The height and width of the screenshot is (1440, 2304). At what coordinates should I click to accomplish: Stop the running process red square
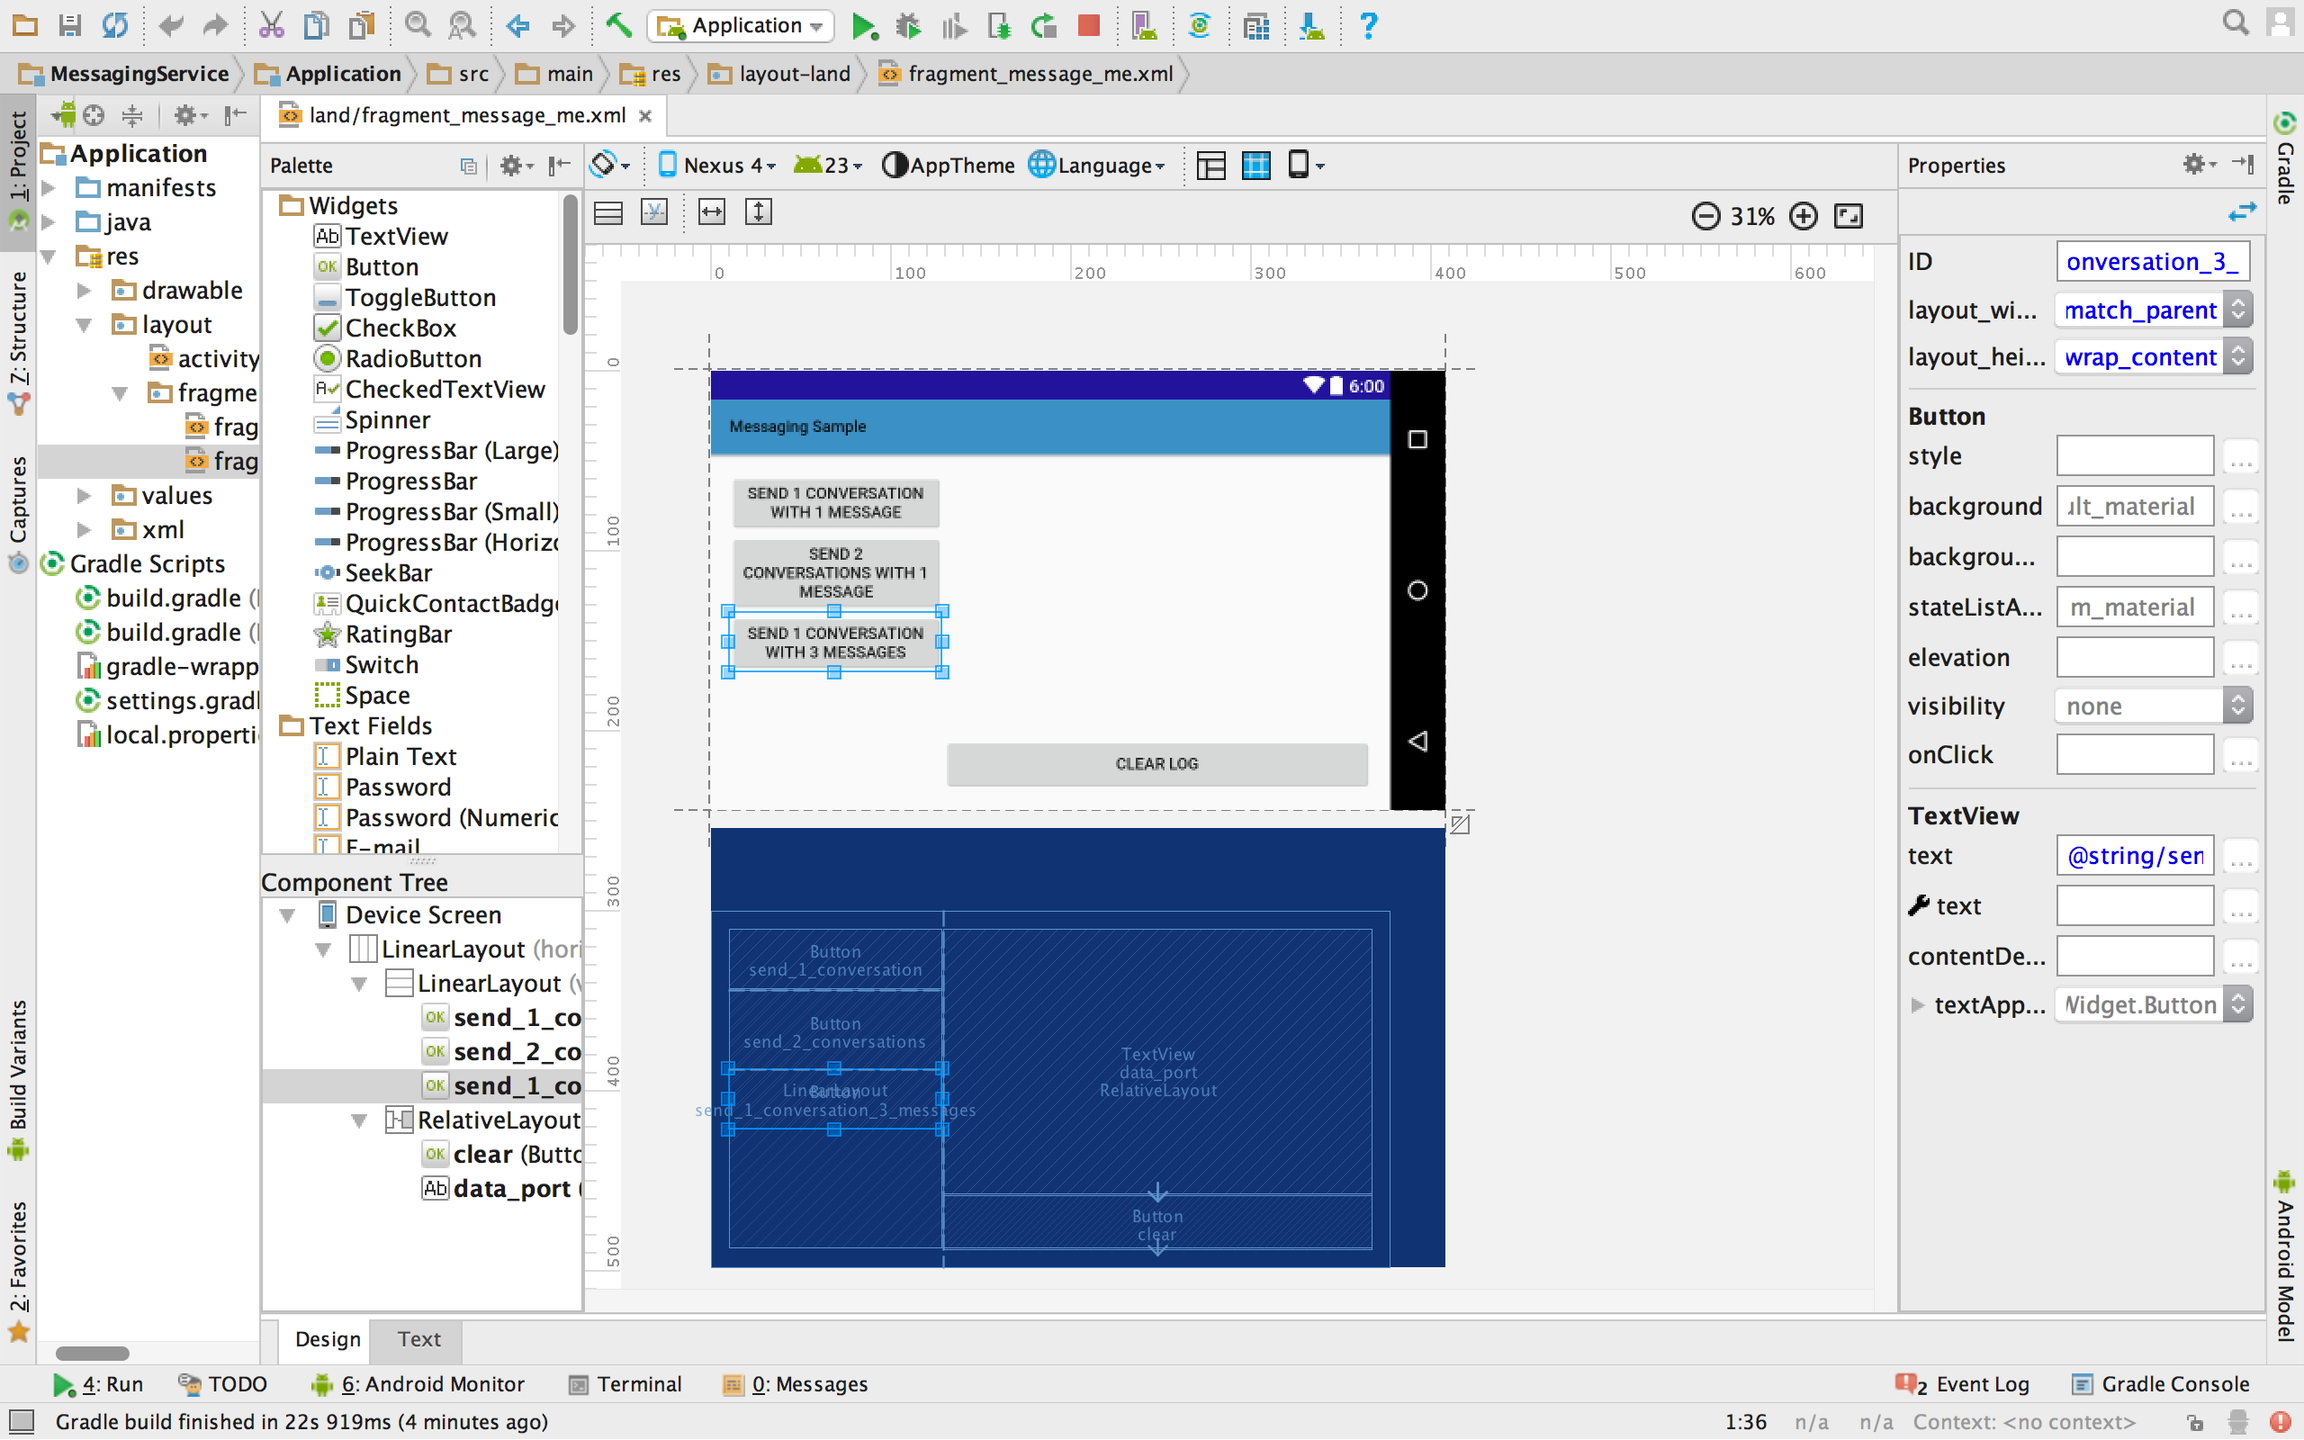click(1089, 26)
